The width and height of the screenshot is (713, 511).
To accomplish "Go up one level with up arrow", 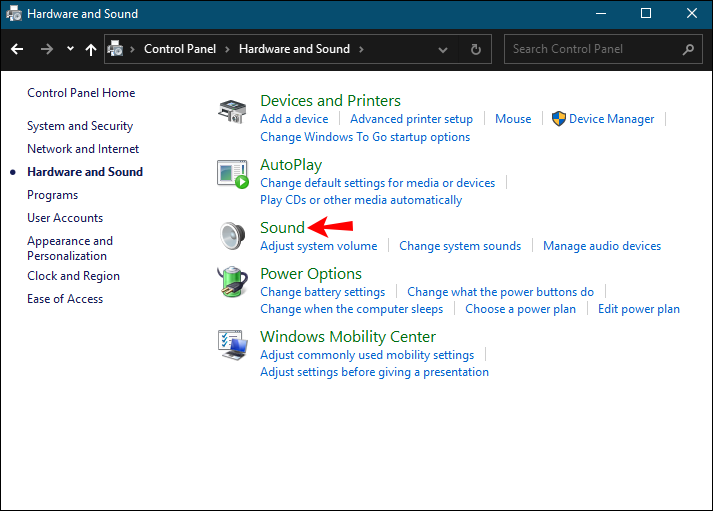I will (91, 49).
